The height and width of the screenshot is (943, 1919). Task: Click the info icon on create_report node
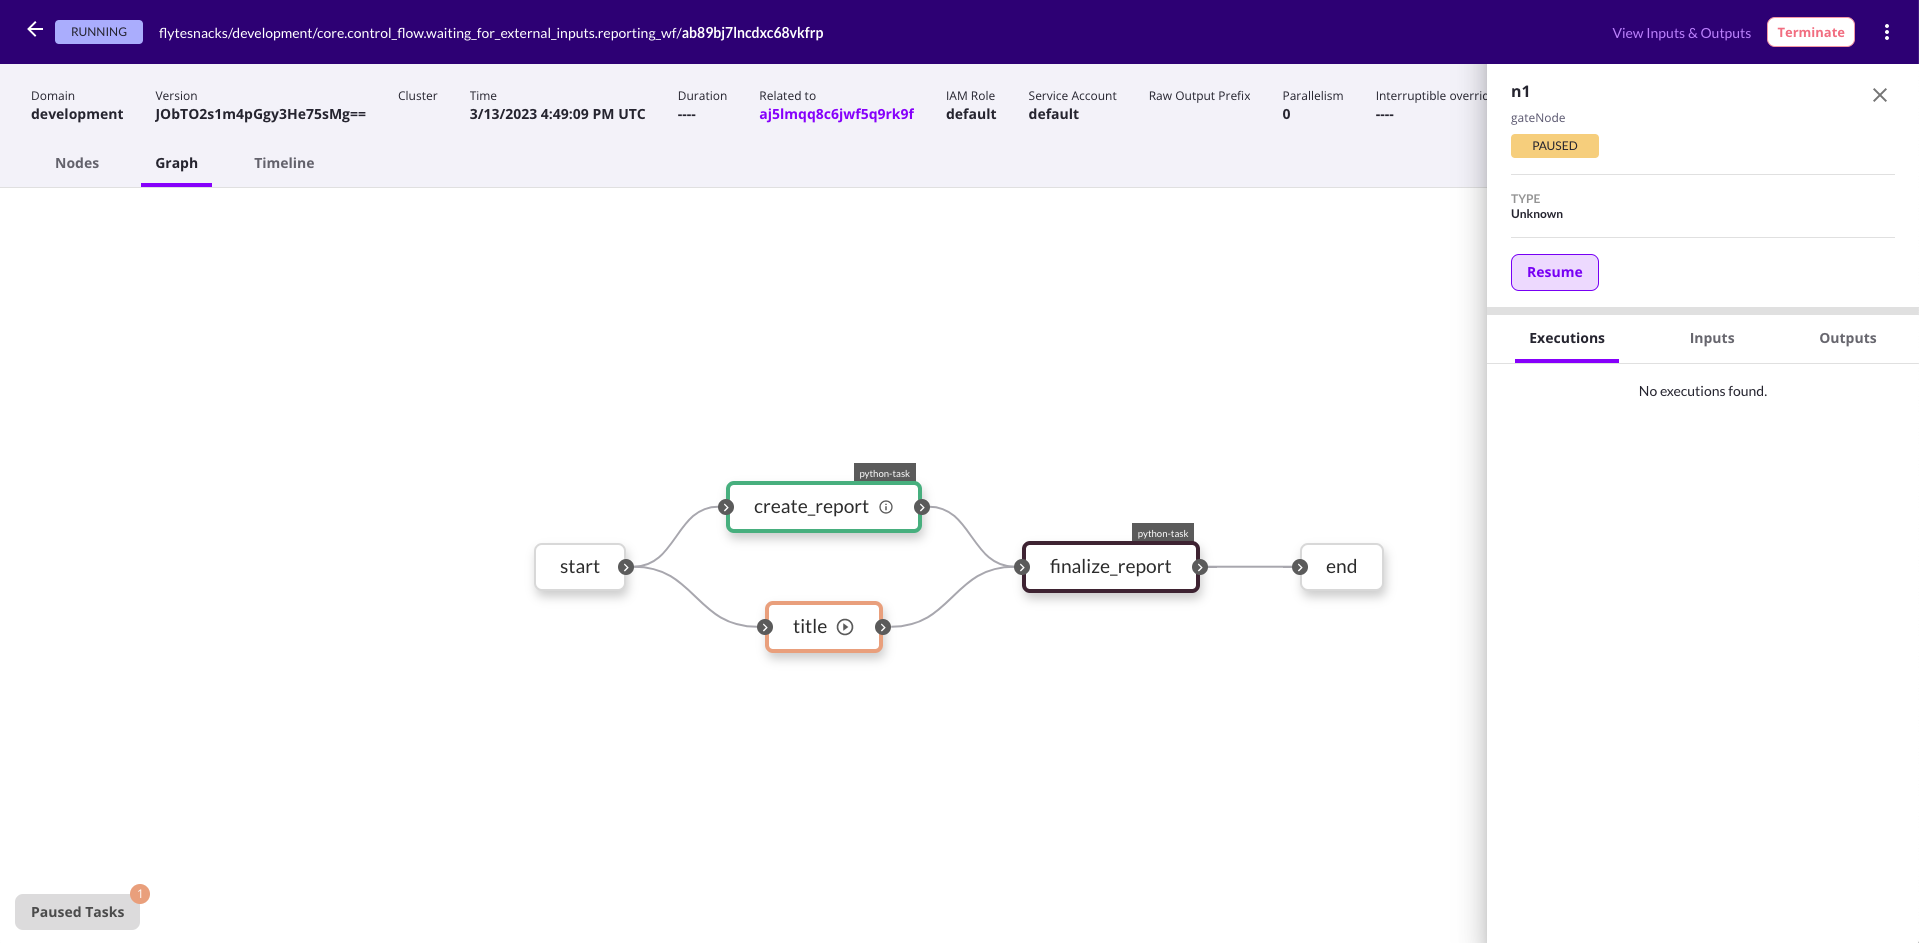[x=886, y=507]
